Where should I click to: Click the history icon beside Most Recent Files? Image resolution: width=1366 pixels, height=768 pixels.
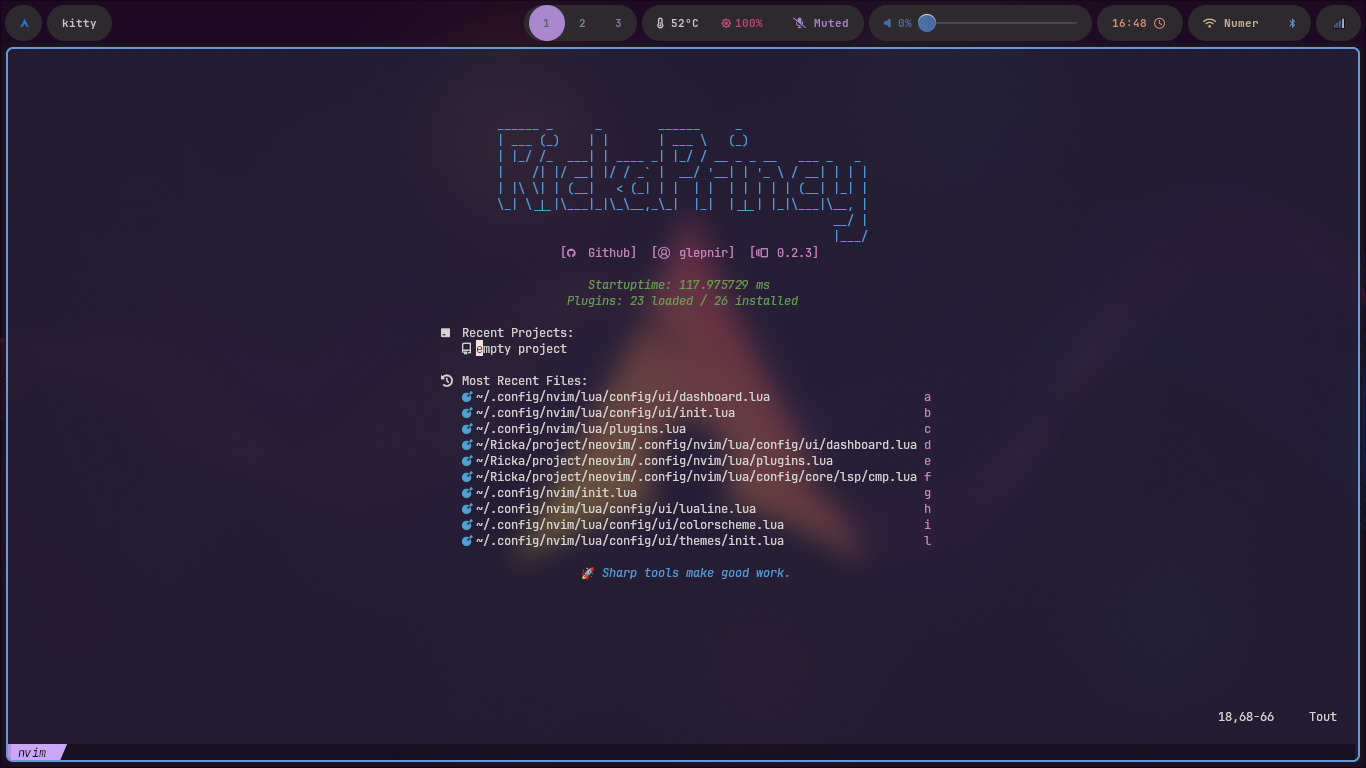point(447,381)
